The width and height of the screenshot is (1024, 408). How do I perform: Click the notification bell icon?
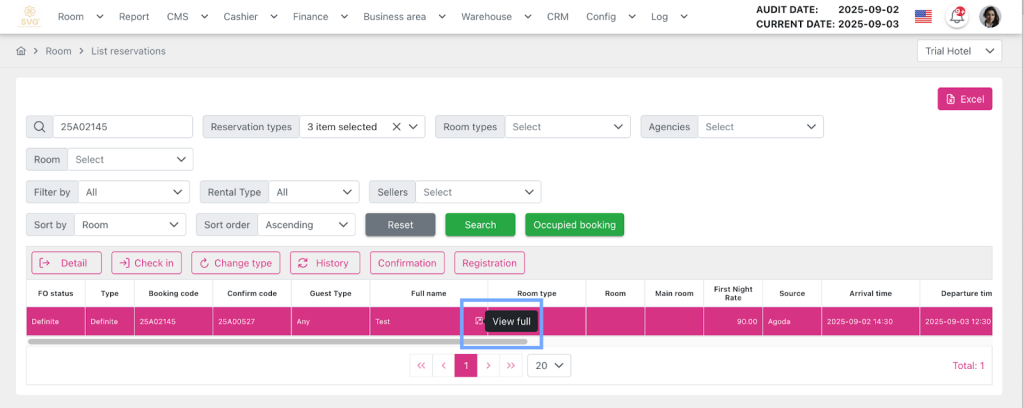pos(957,17)
